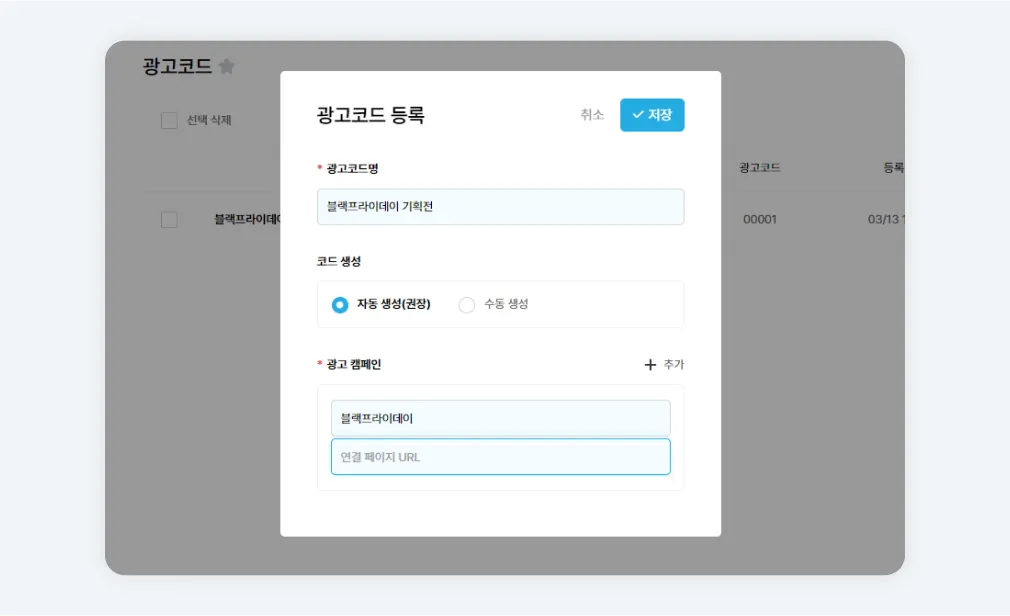
Task: Click the 00001 code cell in background table
Action: 759,220
